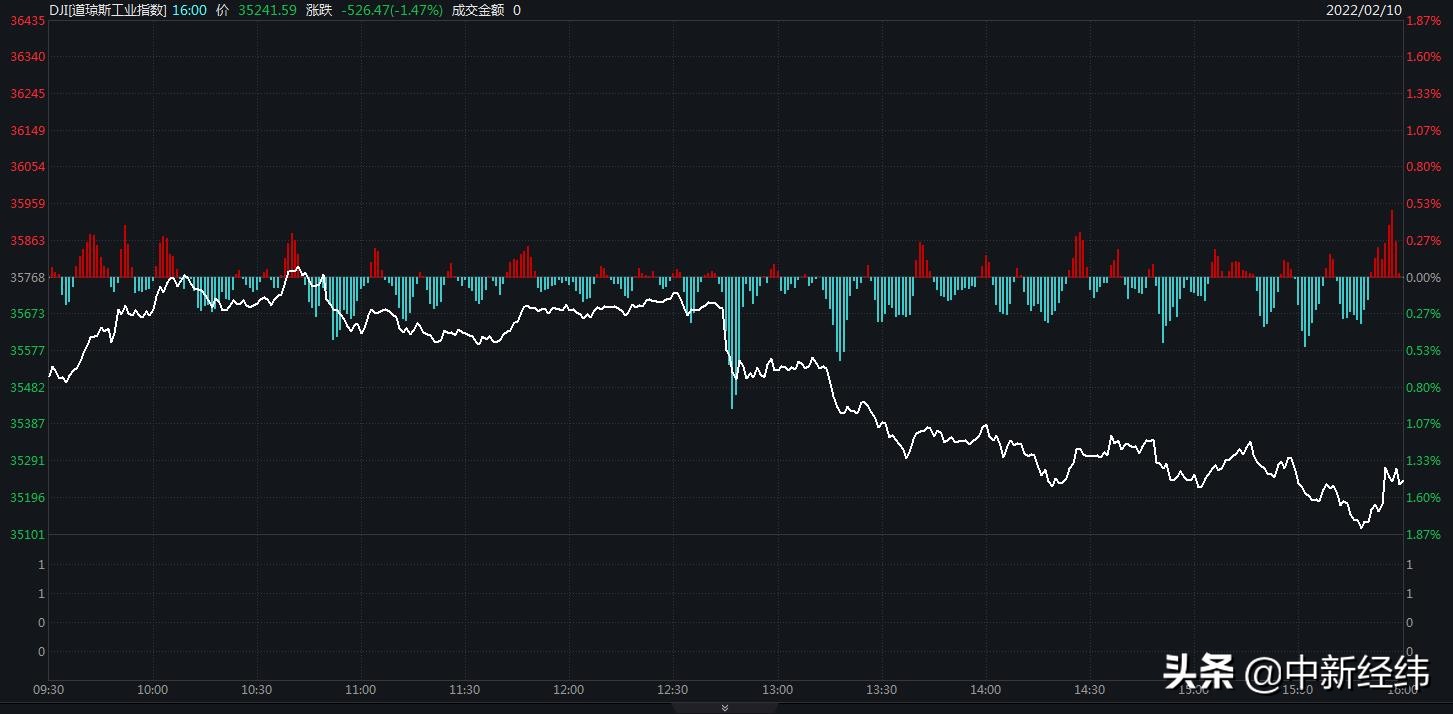The height and width of the screenshot is (714, 1453).
Task: Click the 35959 price axis label
Action: click(x=27, y=204)
